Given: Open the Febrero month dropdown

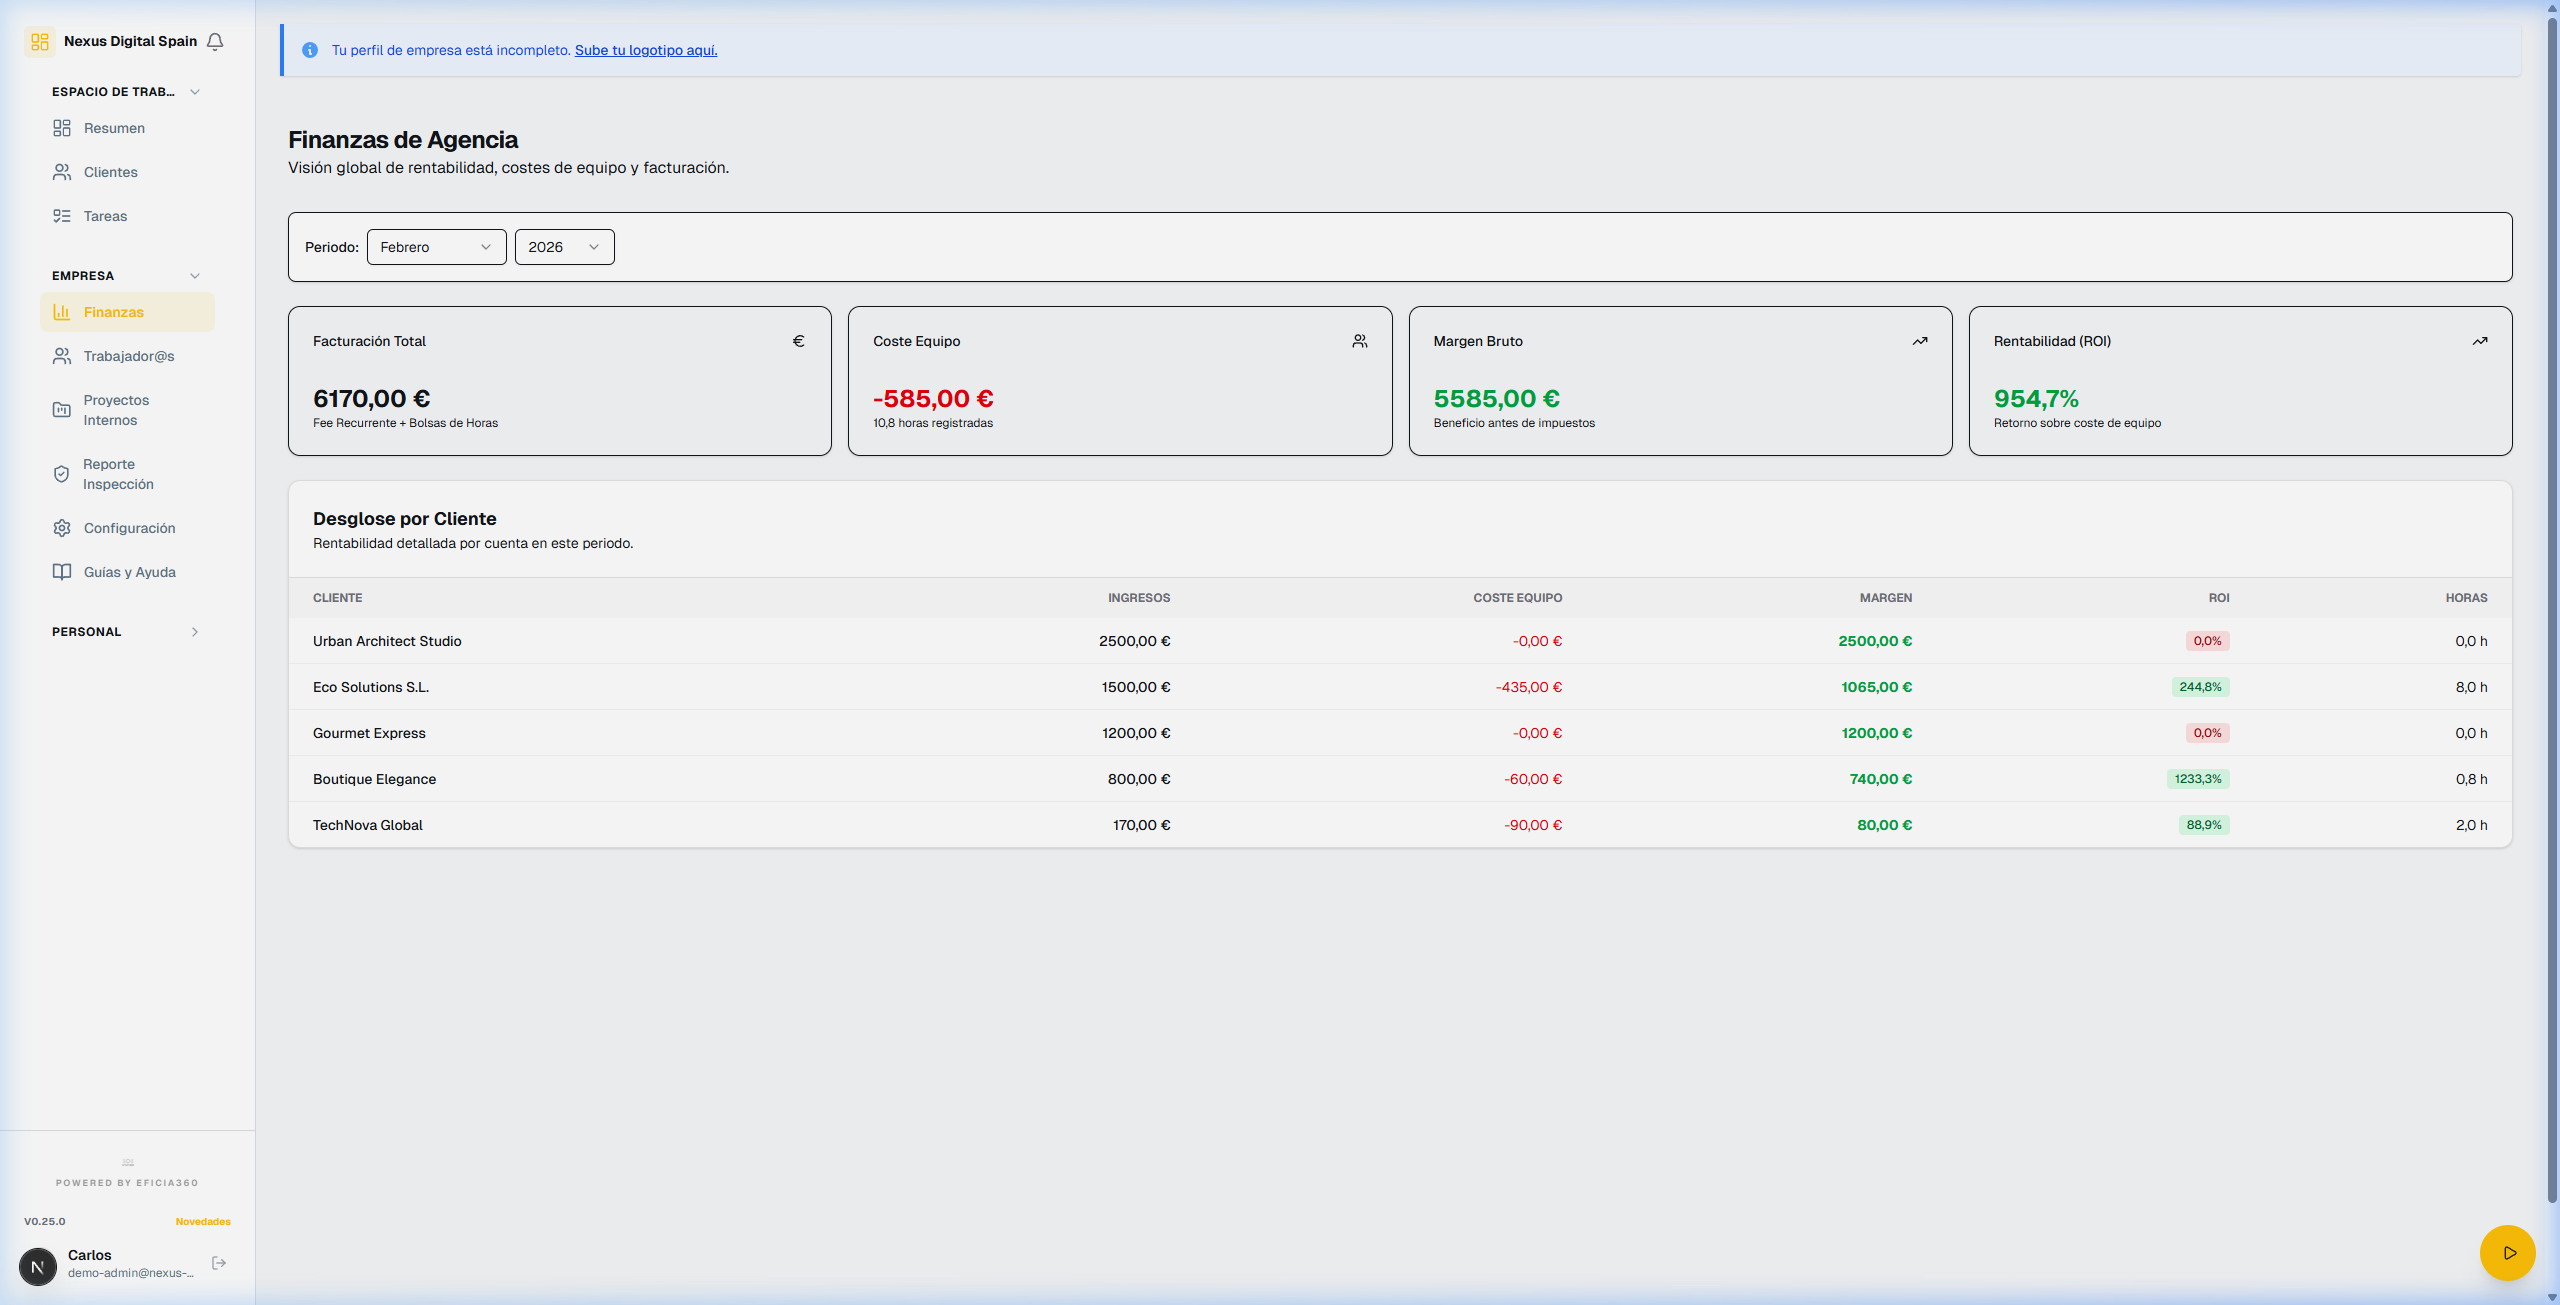Looking at the screenshot, I should (x=436, y=247).
